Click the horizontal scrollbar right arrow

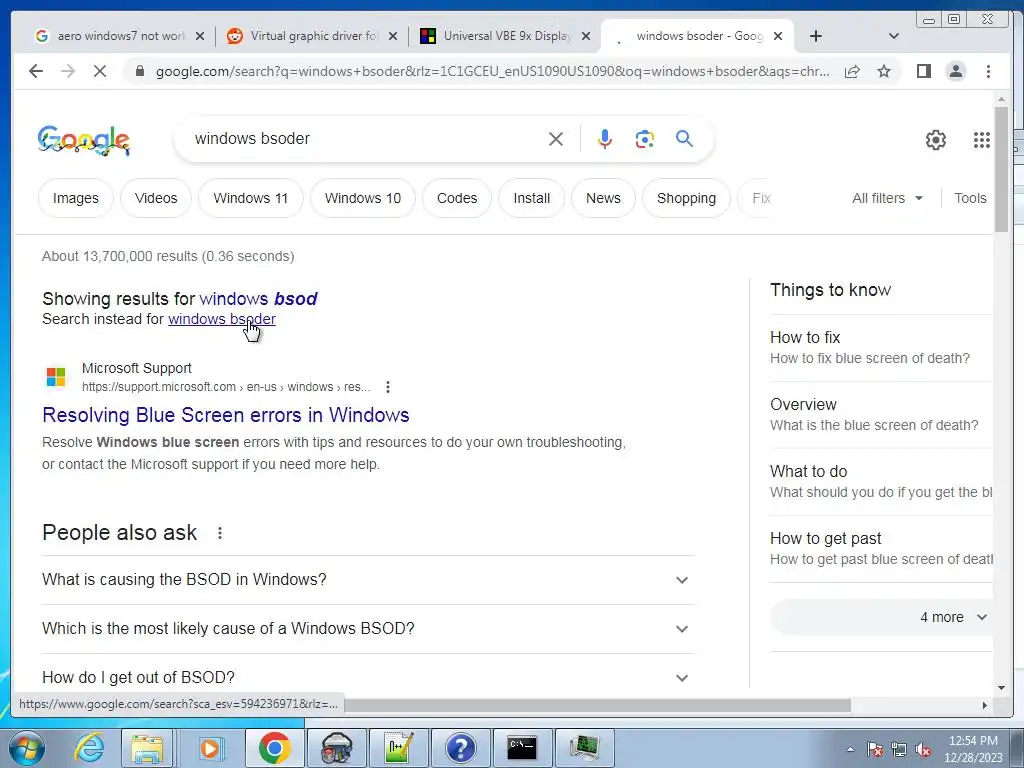[x=985, y=705]
